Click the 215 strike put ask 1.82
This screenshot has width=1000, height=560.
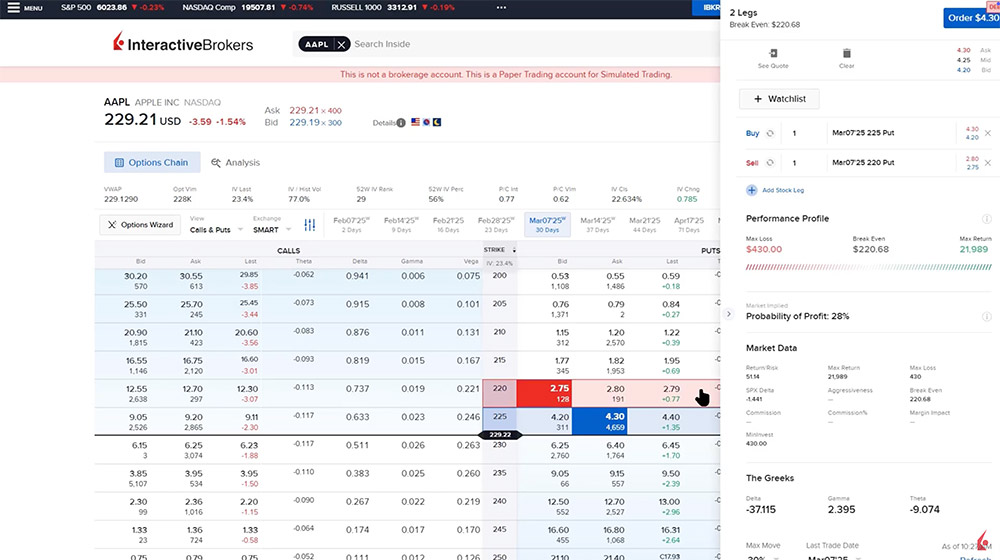click(615, 365)
